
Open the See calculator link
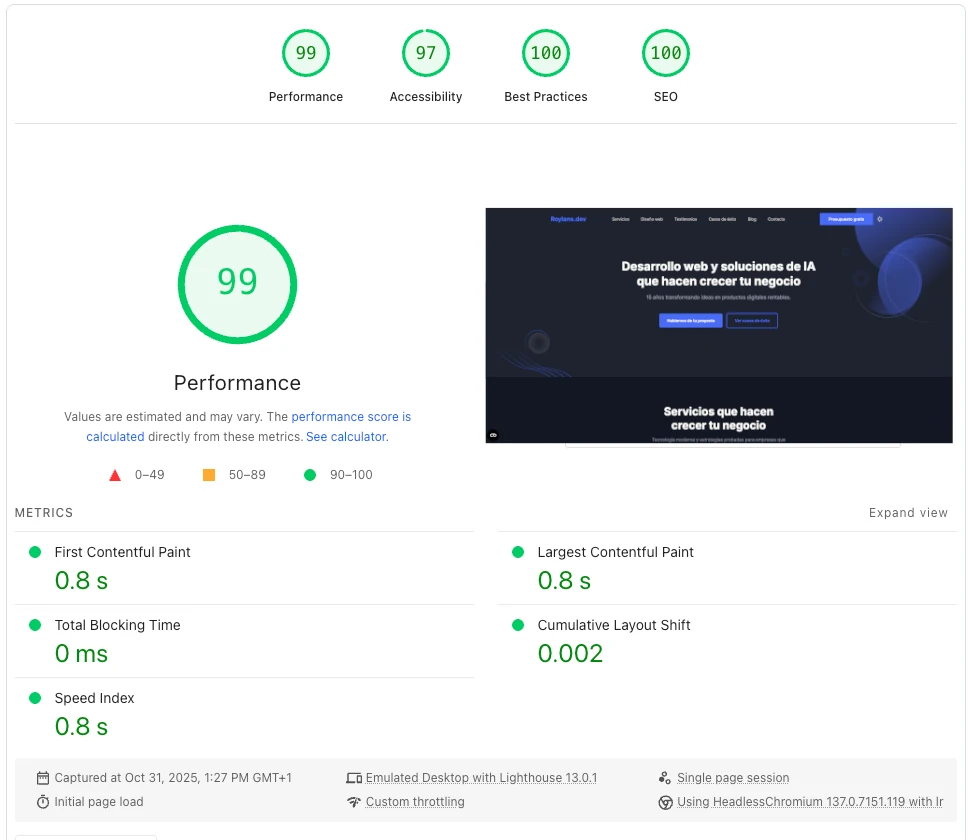coord(345,436)
